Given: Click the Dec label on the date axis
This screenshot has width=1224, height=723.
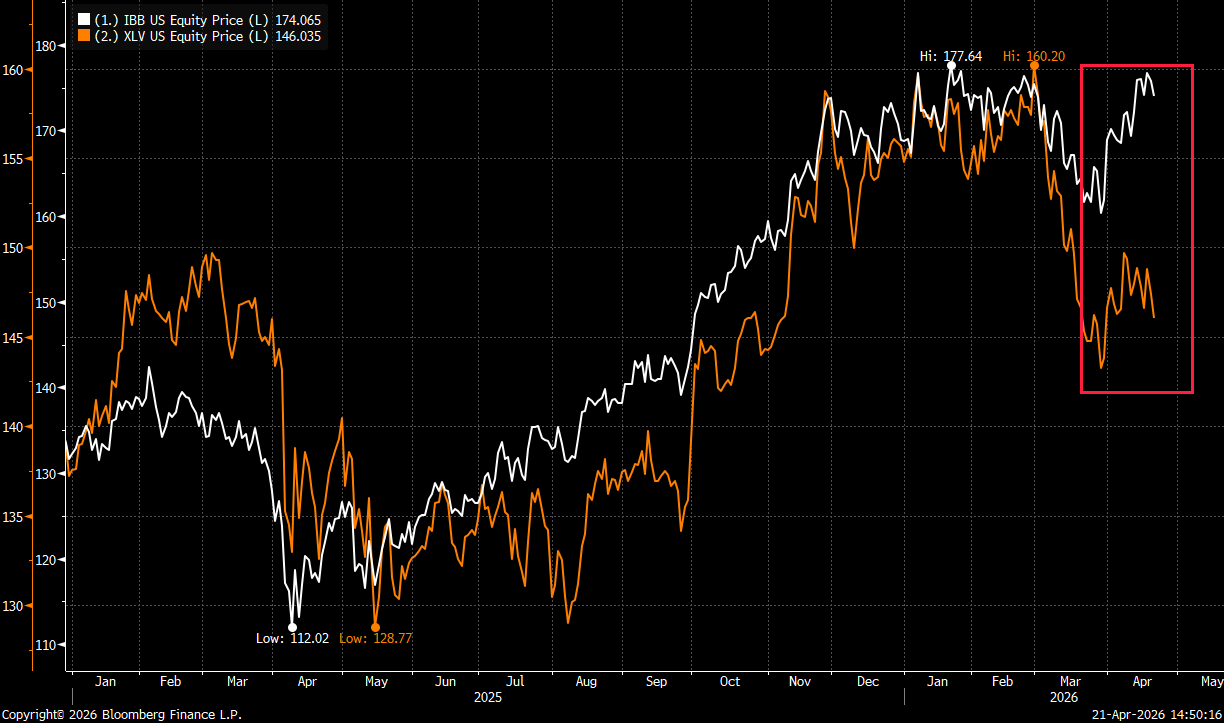Looking at the screenshot, I should click(x=868, y=682).
